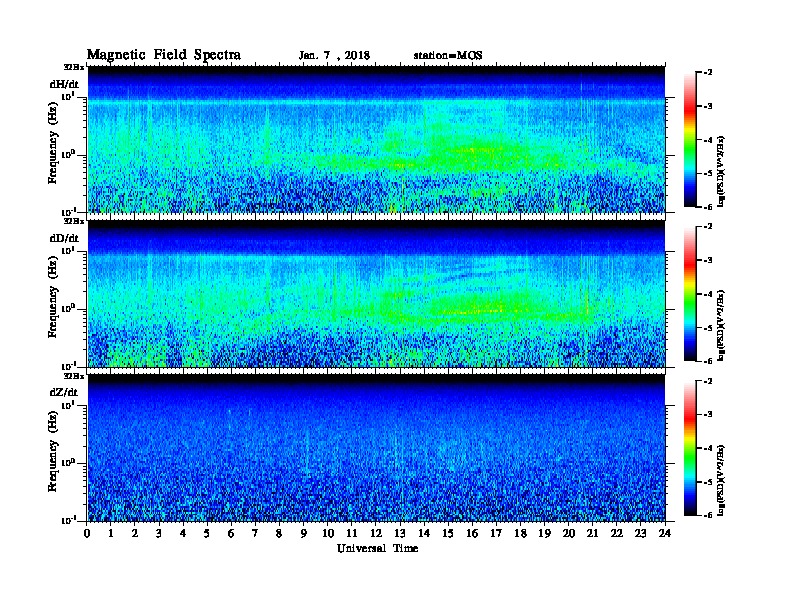The image size is (792, 612).
Task: Click hour tick label 23 on time axis
Action: coord(641,534)
